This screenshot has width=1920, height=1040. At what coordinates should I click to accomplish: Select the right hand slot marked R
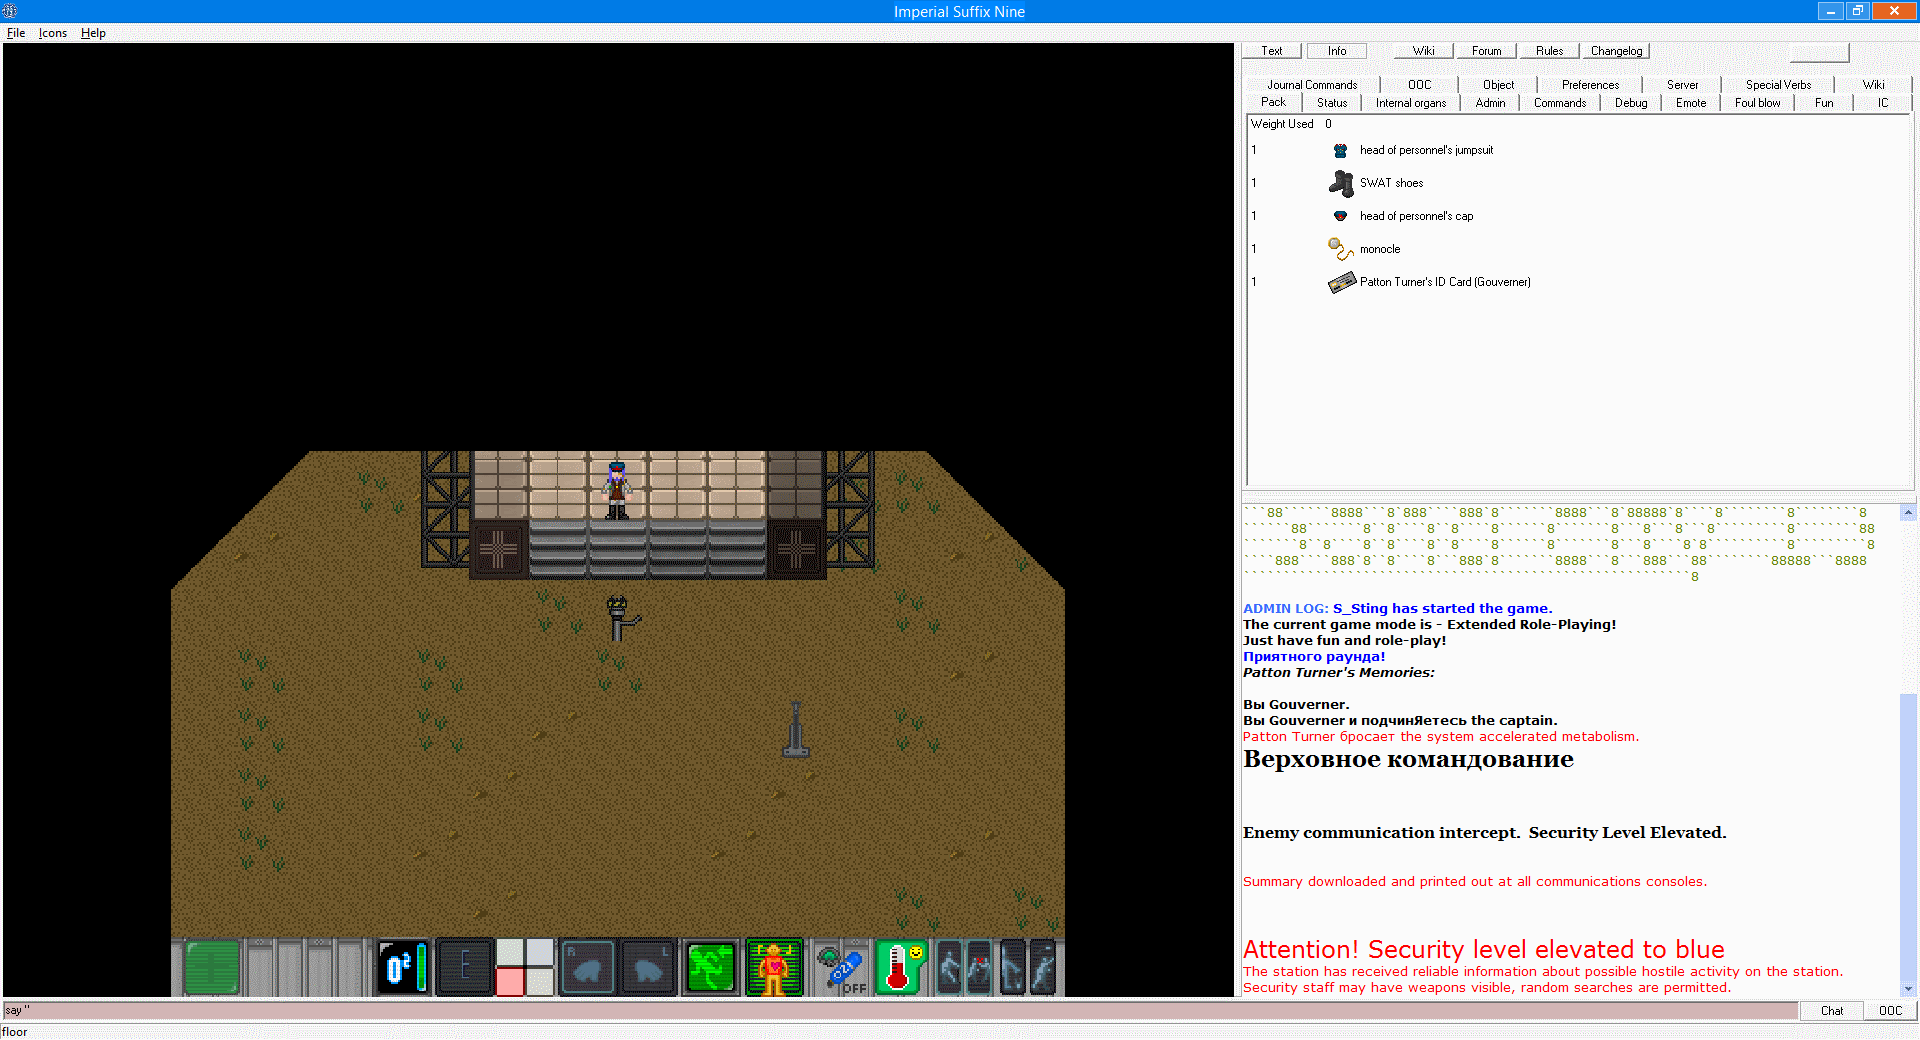click(587, 967)
